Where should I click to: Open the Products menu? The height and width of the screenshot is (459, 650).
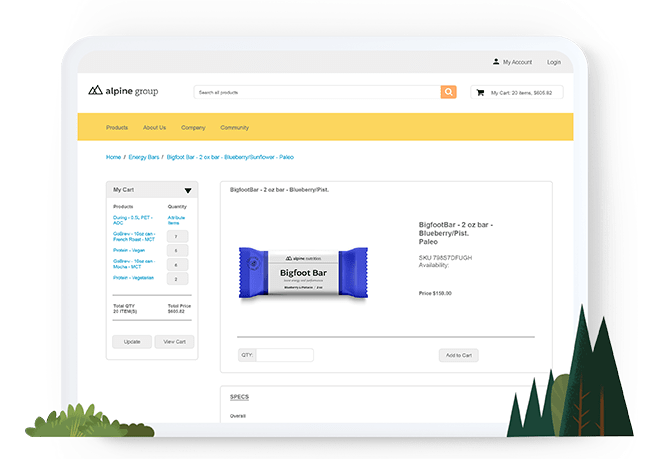117,128
